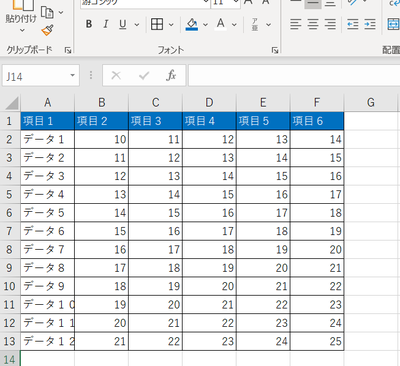Toggle Underline formatting button
The image size is (400, 366).
[123, 24]
